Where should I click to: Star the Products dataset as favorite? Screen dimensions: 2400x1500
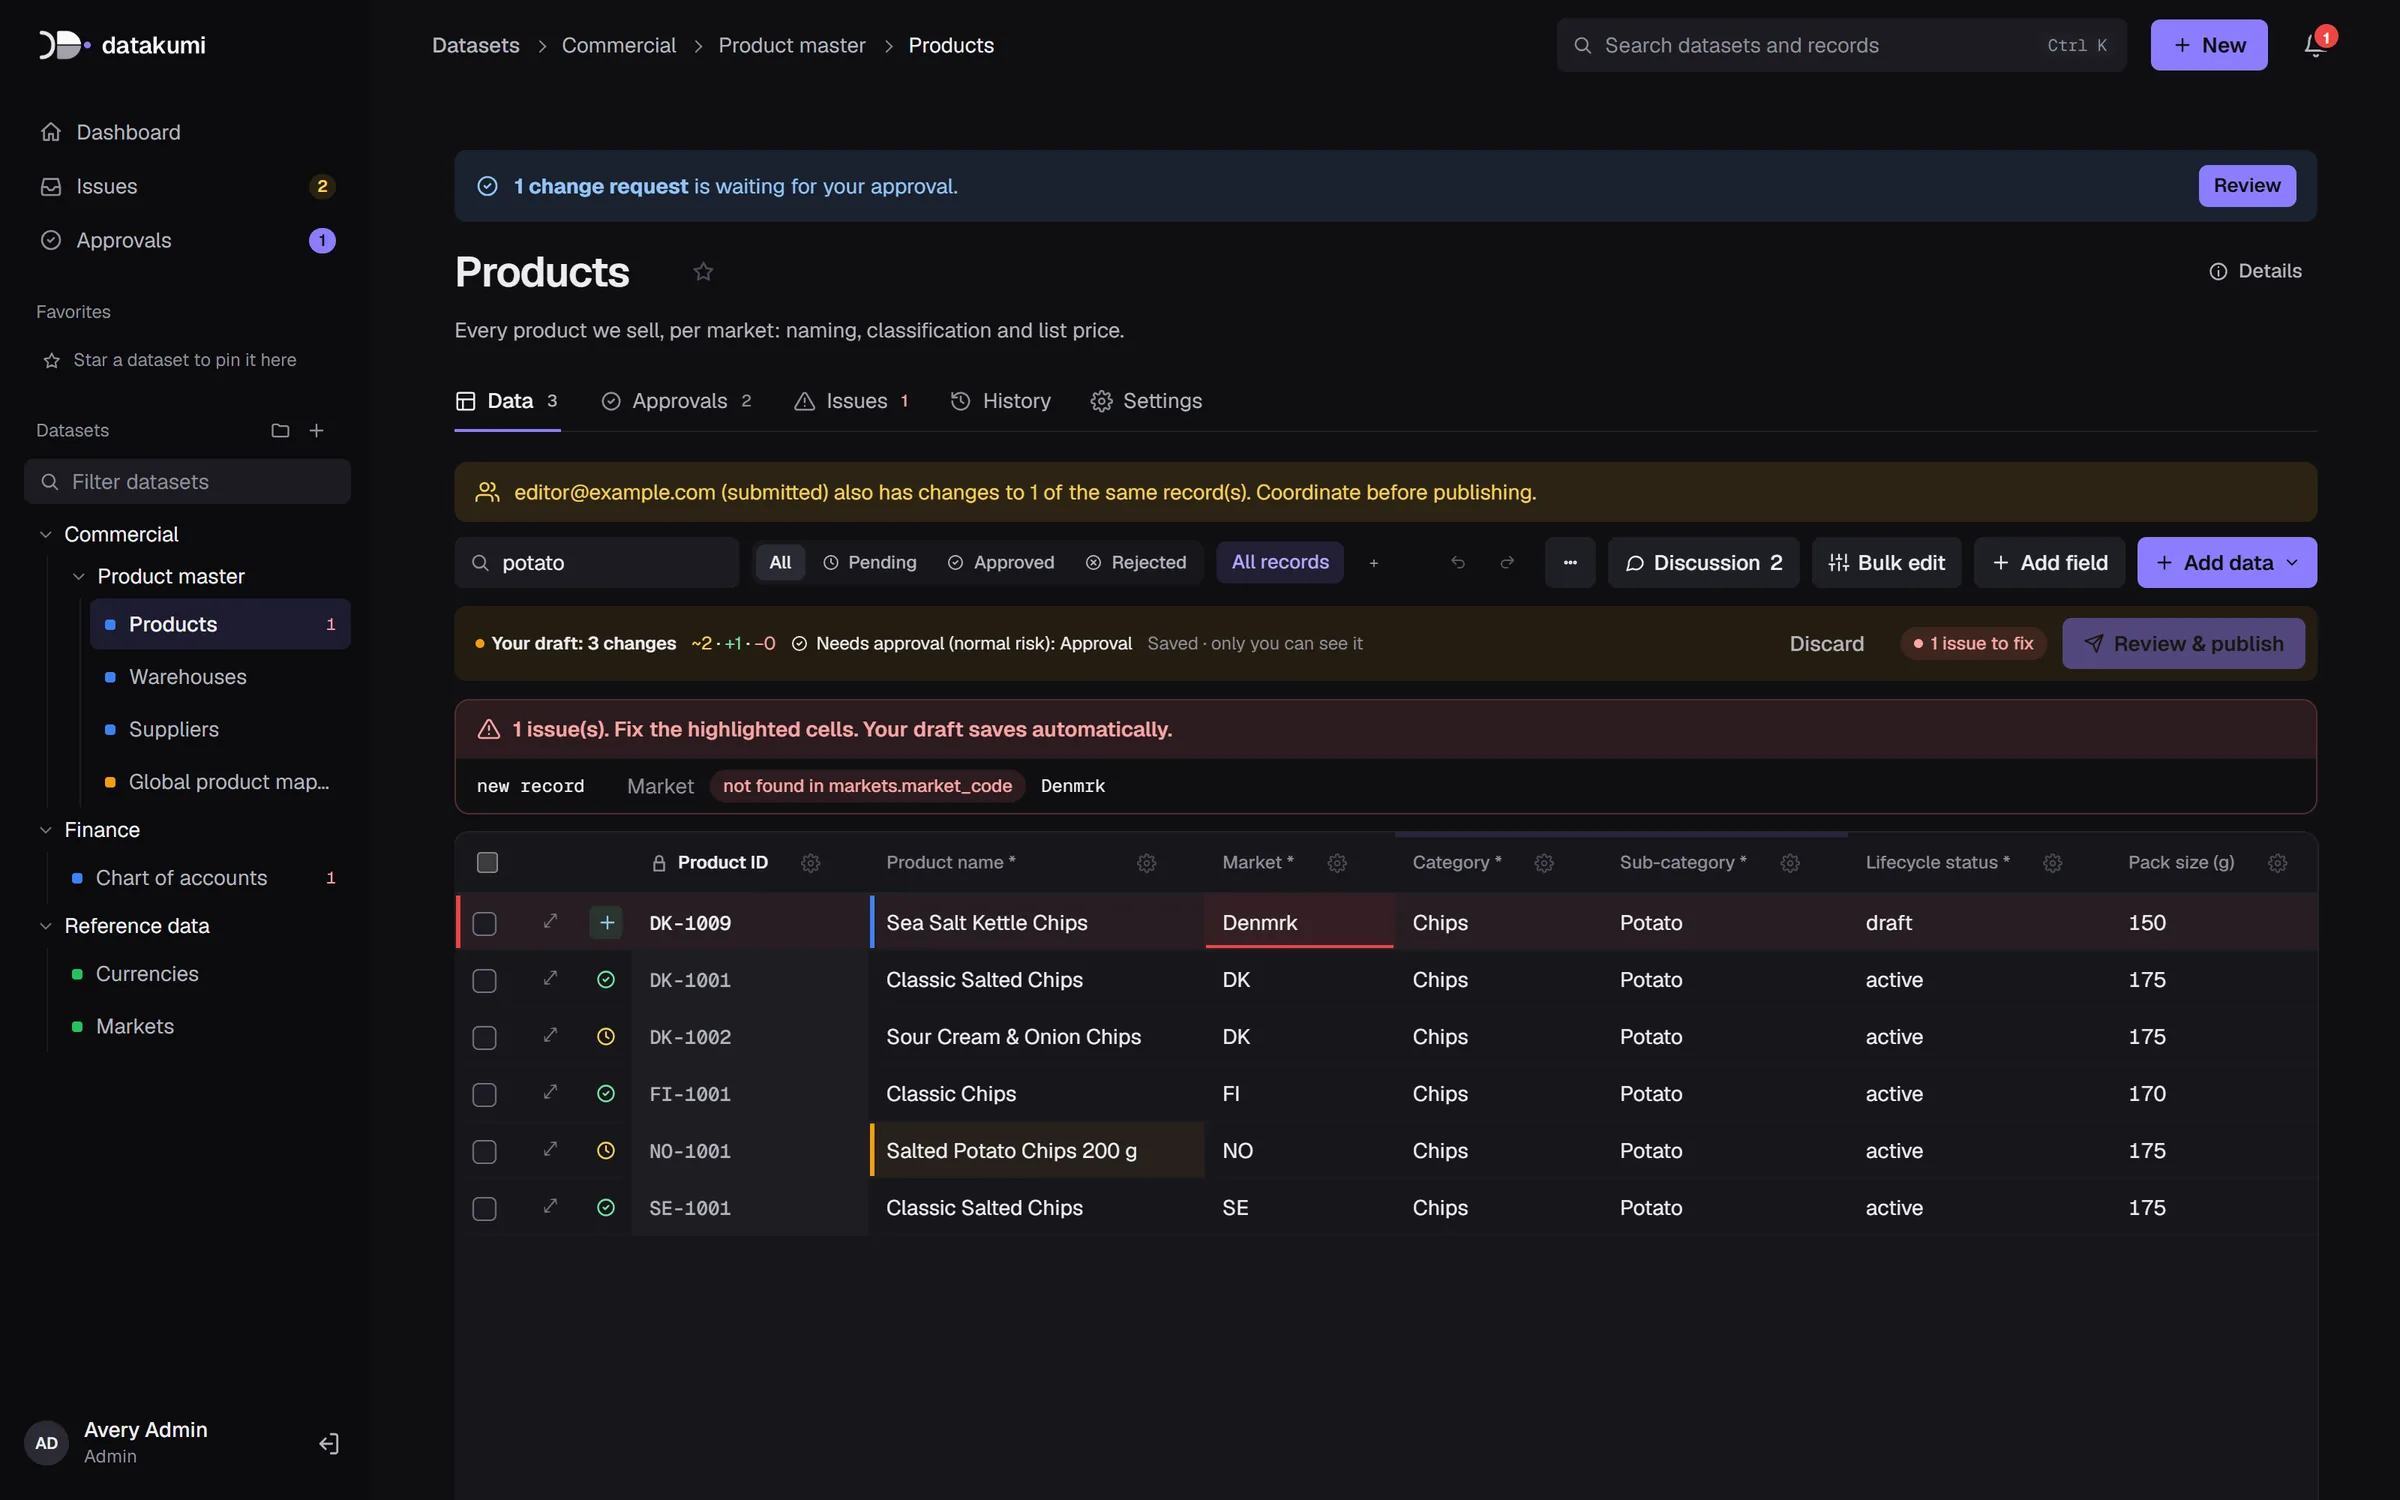[x=703, y=272]
